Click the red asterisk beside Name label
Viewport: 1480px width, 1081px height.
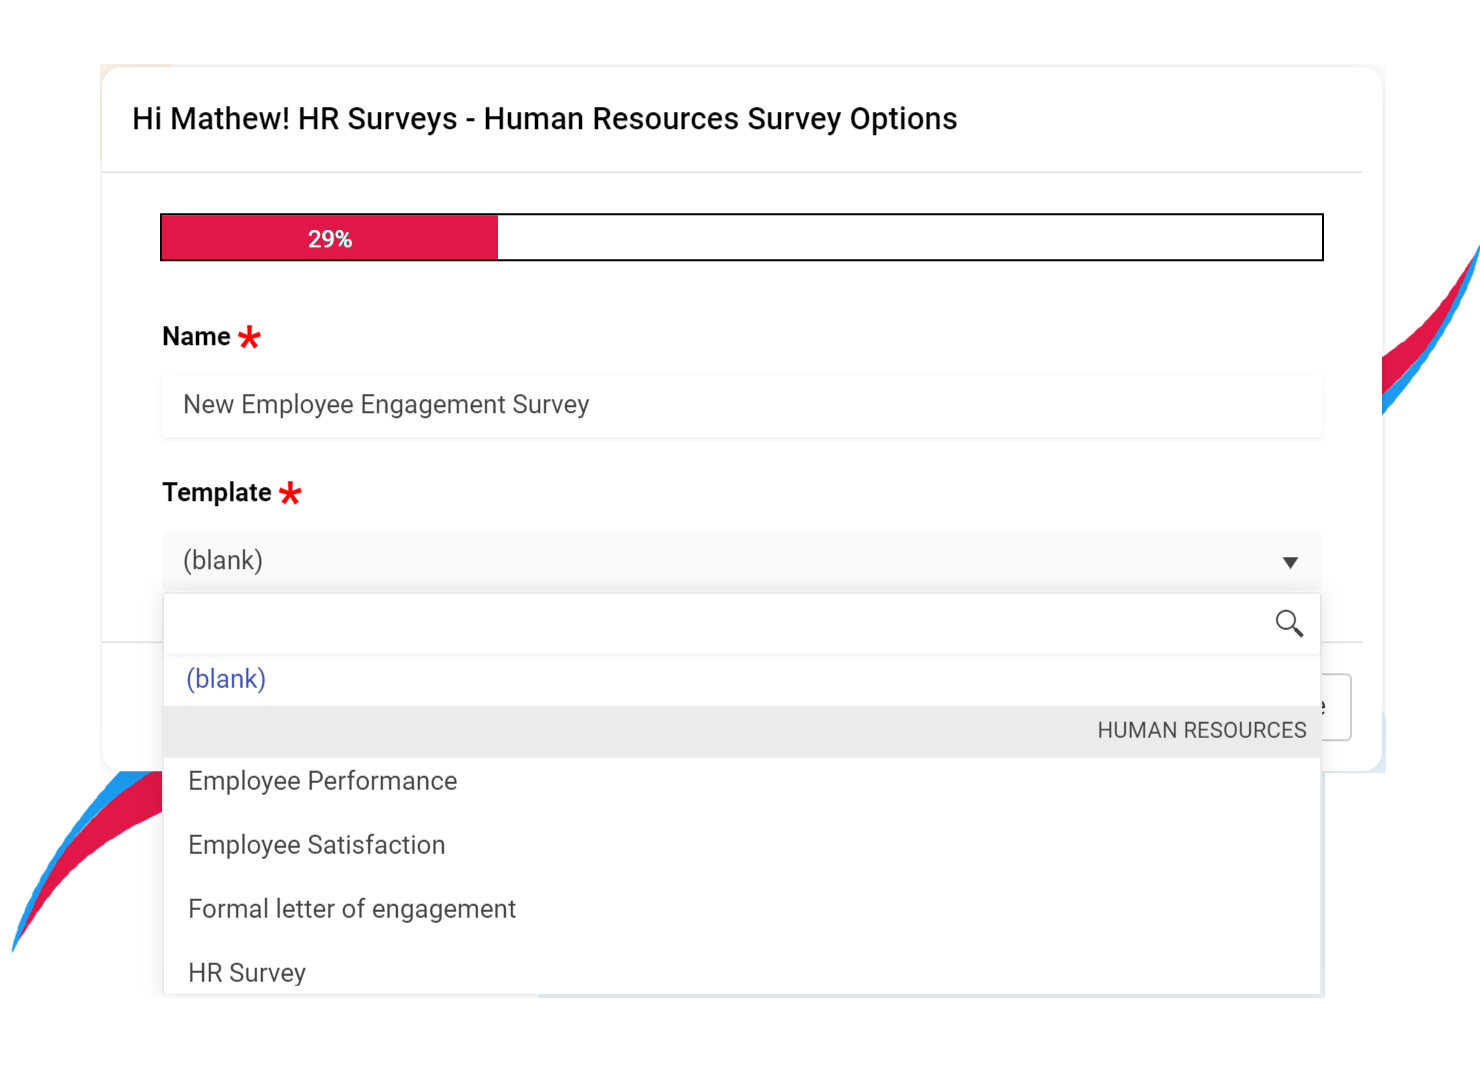coord(251,337)
